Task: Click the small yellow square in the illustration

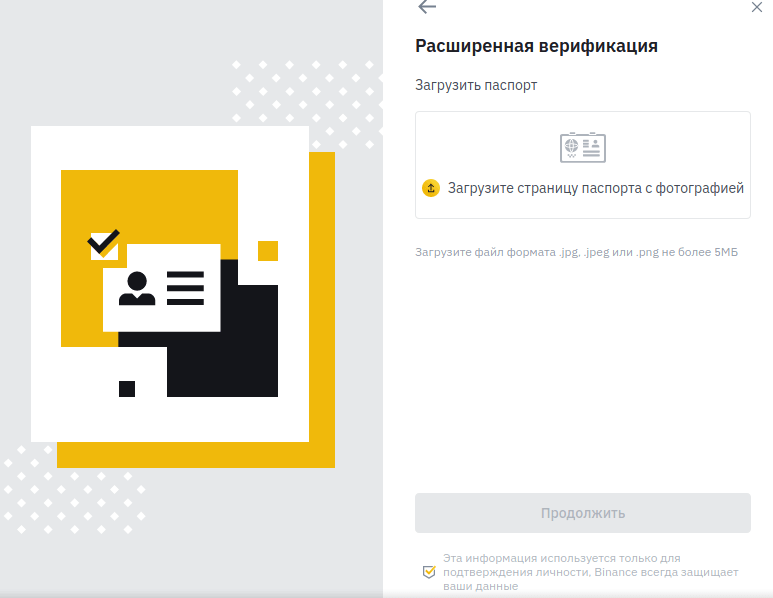Action: (268, 251)
